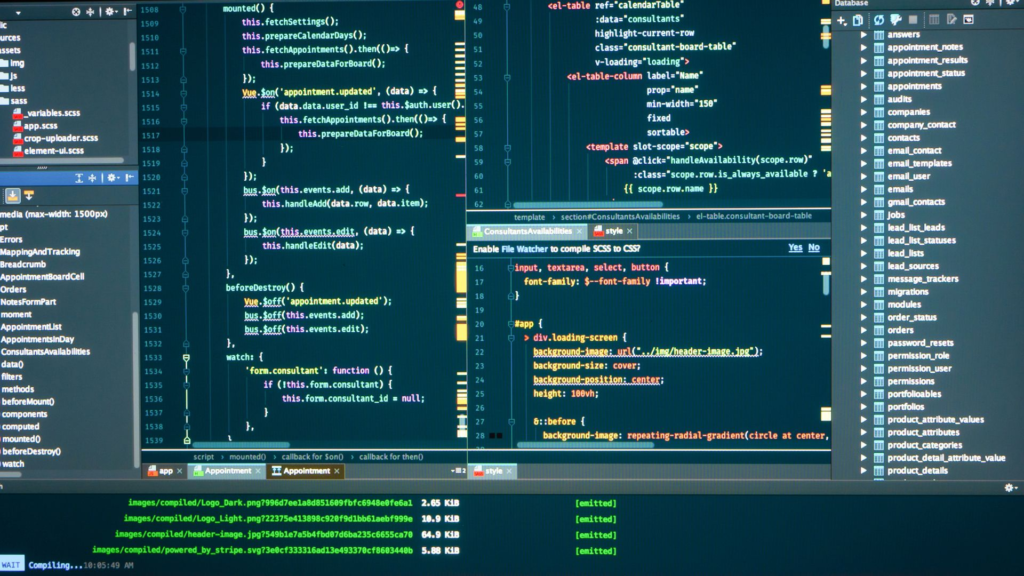The height and width of the screenshot is (576, 1024).
Task: Click the duplicate data source icon
Action: click(859, 18)
